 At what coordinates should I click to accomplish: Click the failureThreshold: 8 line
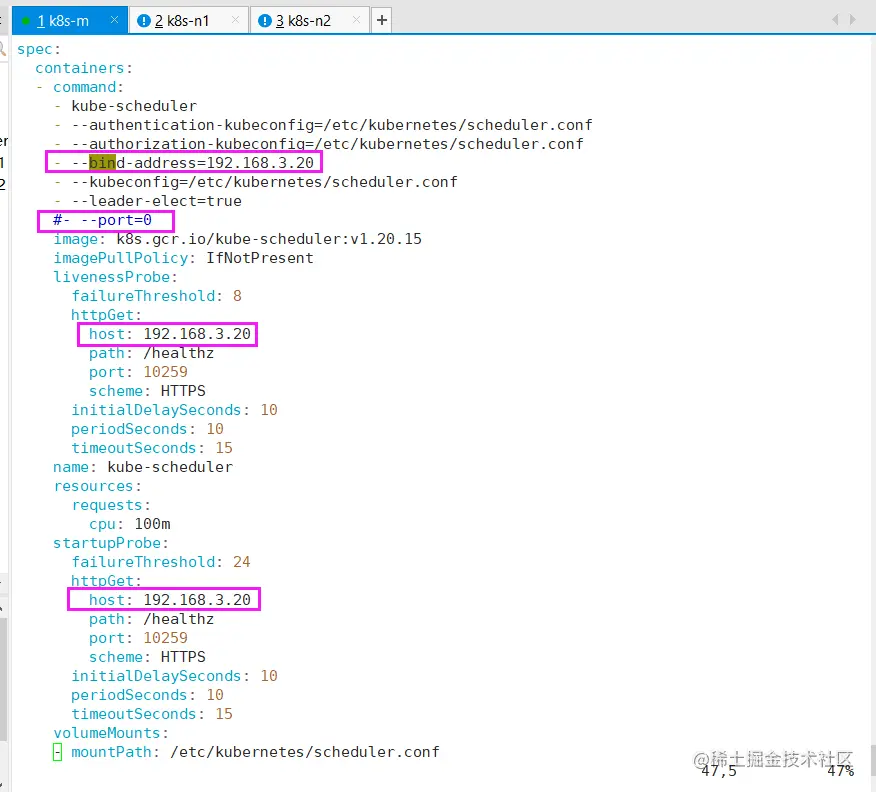coord(156,296)
